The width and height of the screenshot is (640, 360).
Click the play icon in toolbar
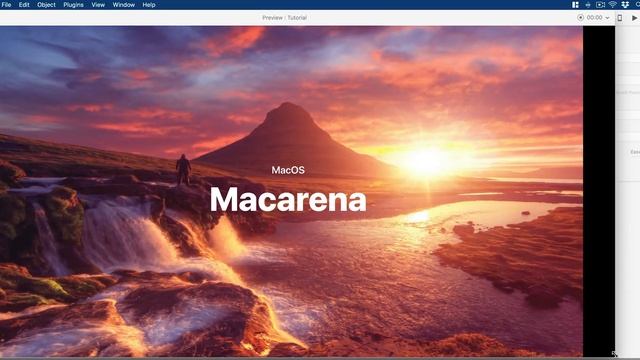634,18
